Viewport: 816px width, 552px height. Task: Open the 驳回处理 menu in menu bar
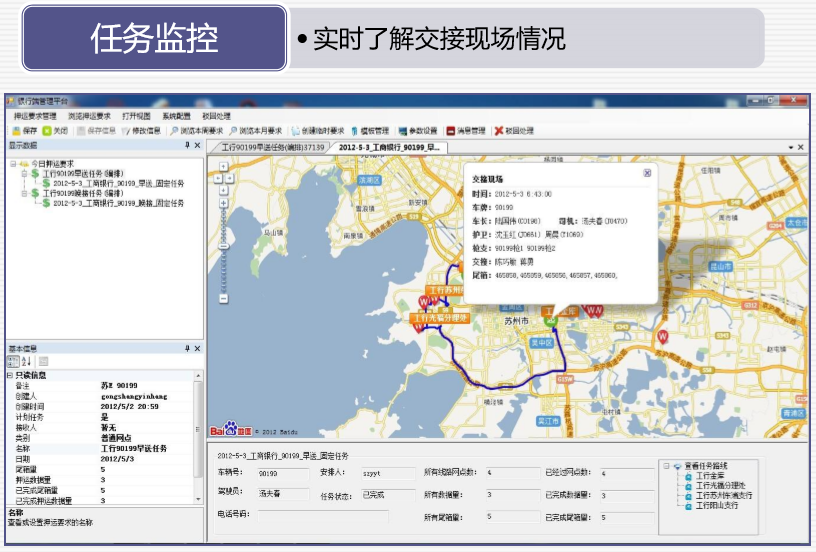point(216,116)
